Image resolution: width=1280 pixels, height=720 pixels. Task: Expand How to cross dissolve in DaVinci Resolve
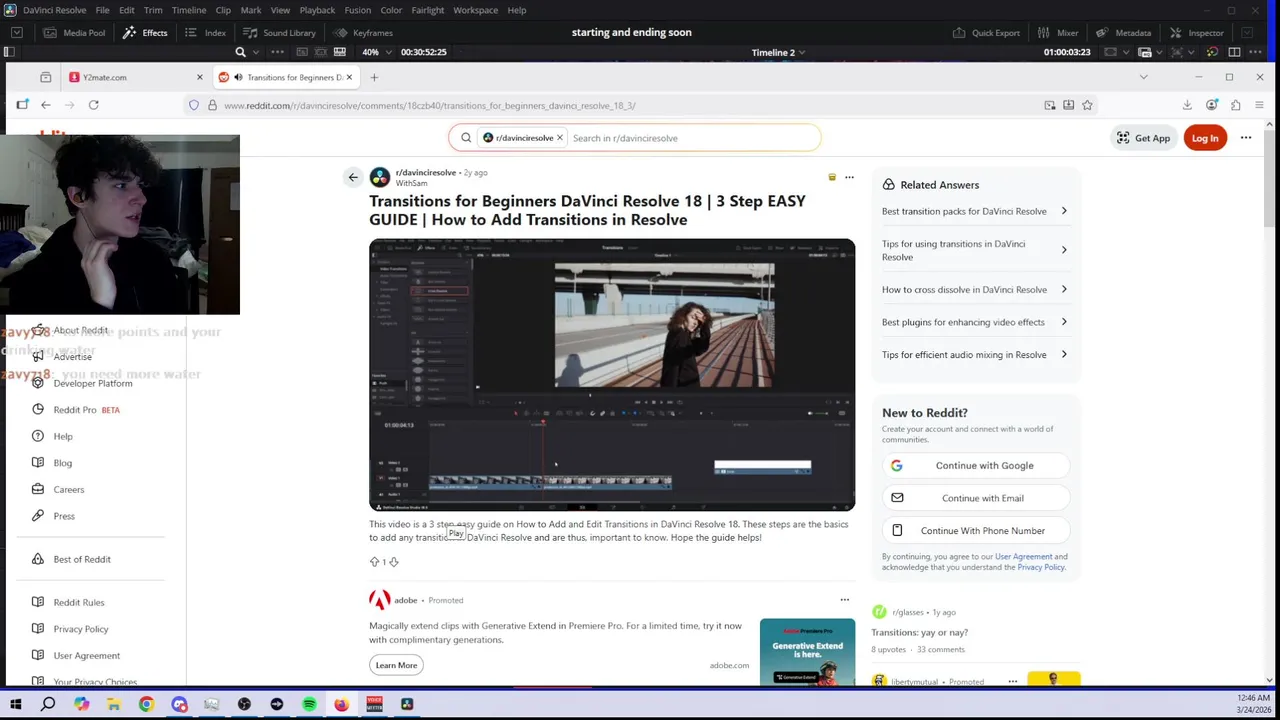975,290
